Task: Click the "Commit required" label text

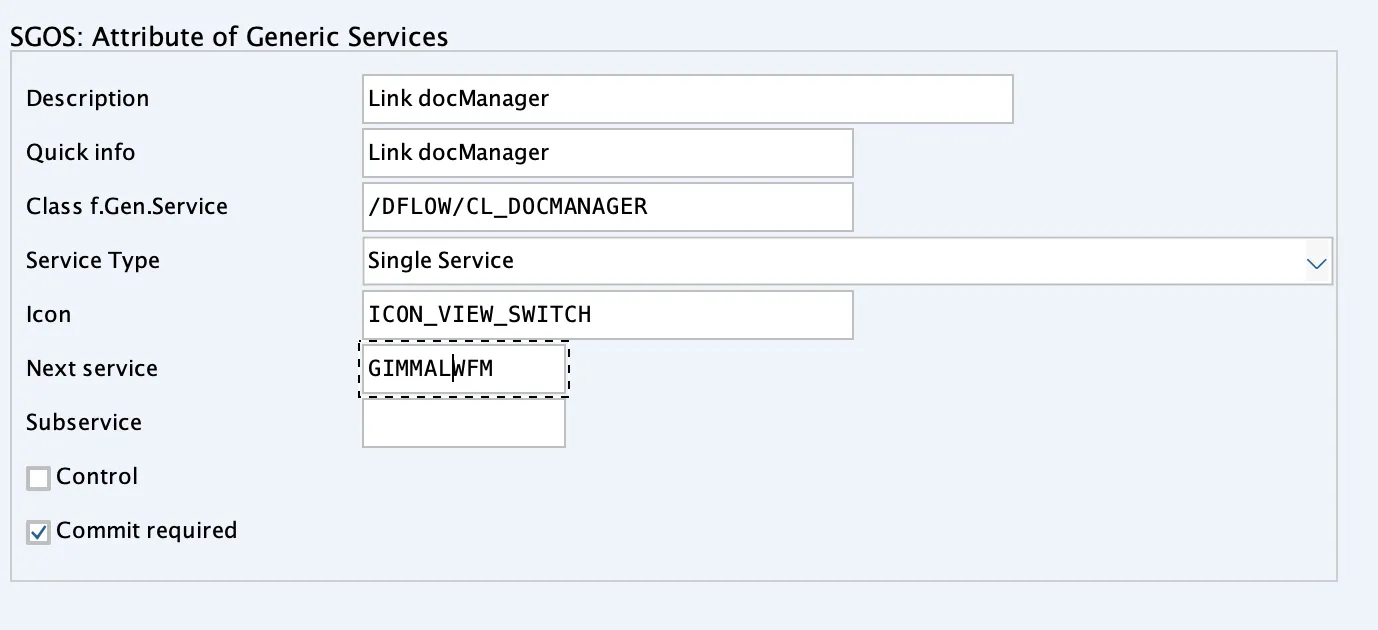Action: pyautogui.click(x=147, y=531)
